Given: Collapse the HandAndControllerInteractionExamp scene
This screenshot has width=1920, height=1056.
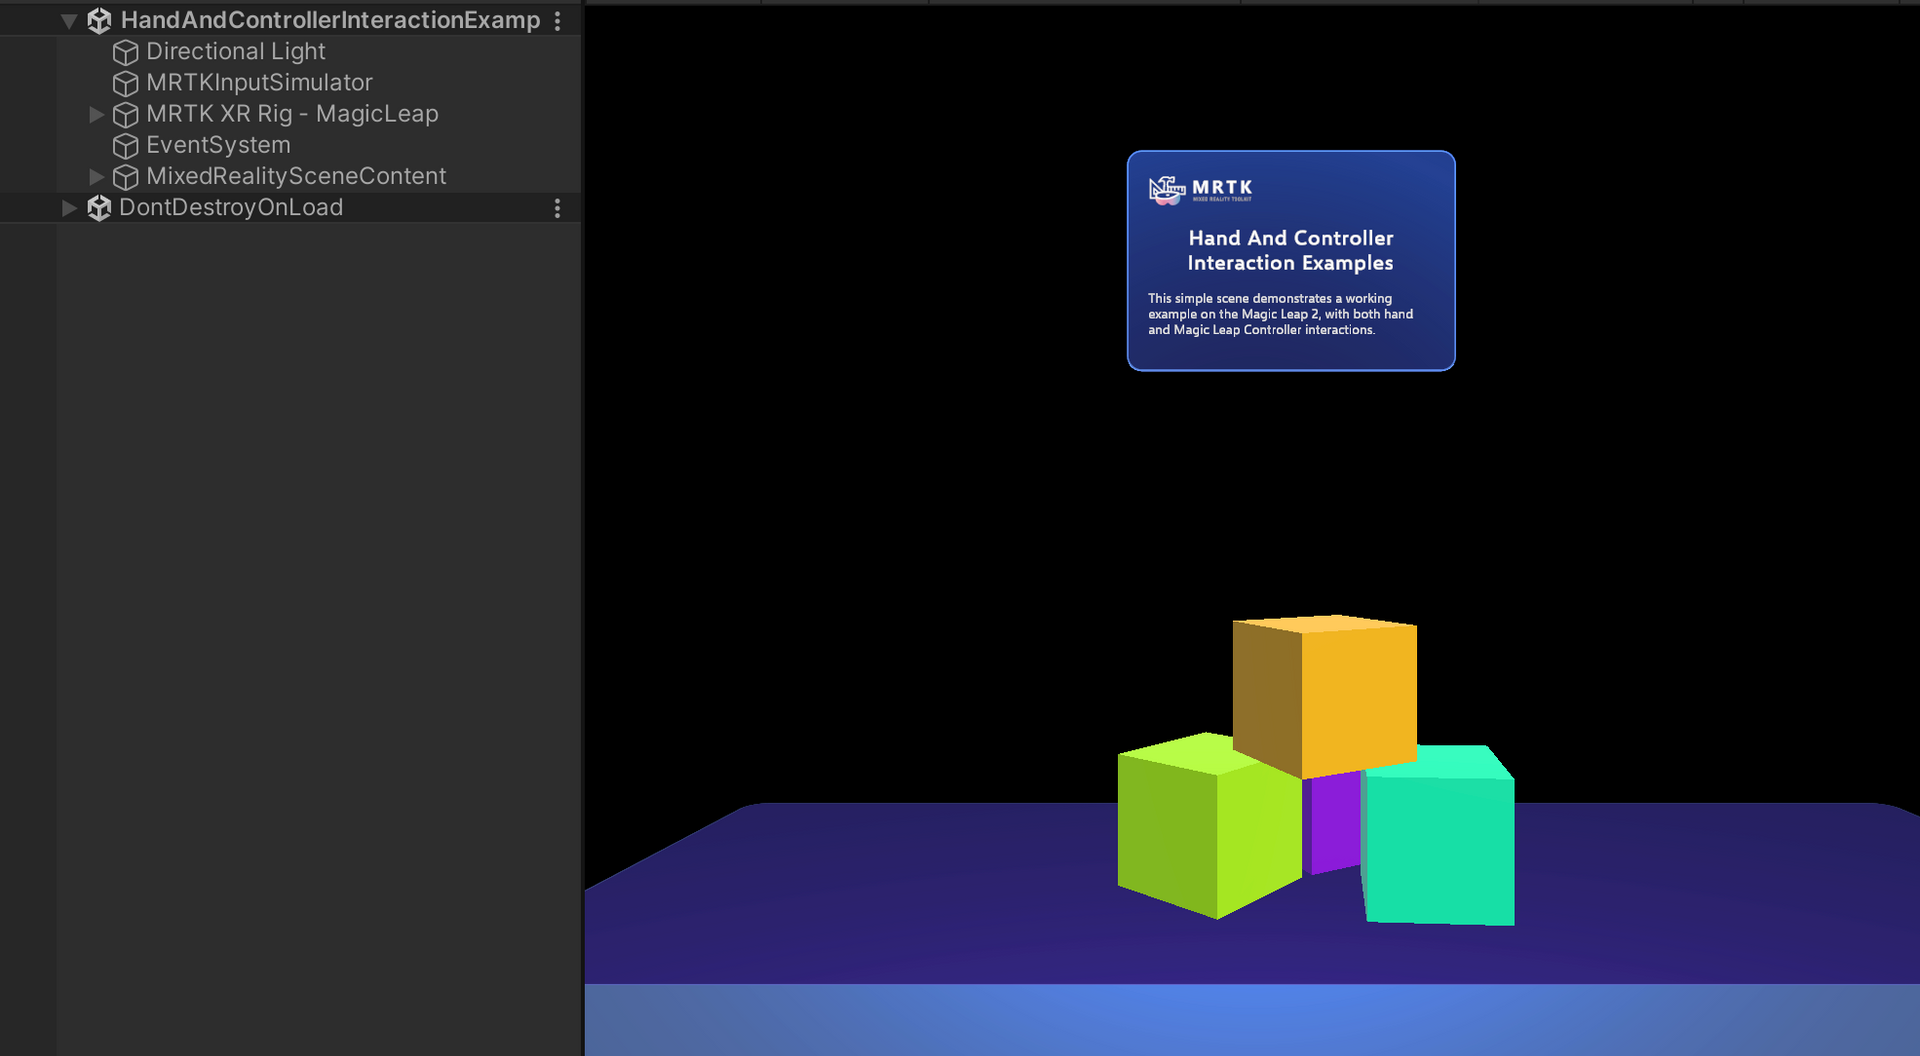Looking at the screenshot, I should (x=68, y=20).
